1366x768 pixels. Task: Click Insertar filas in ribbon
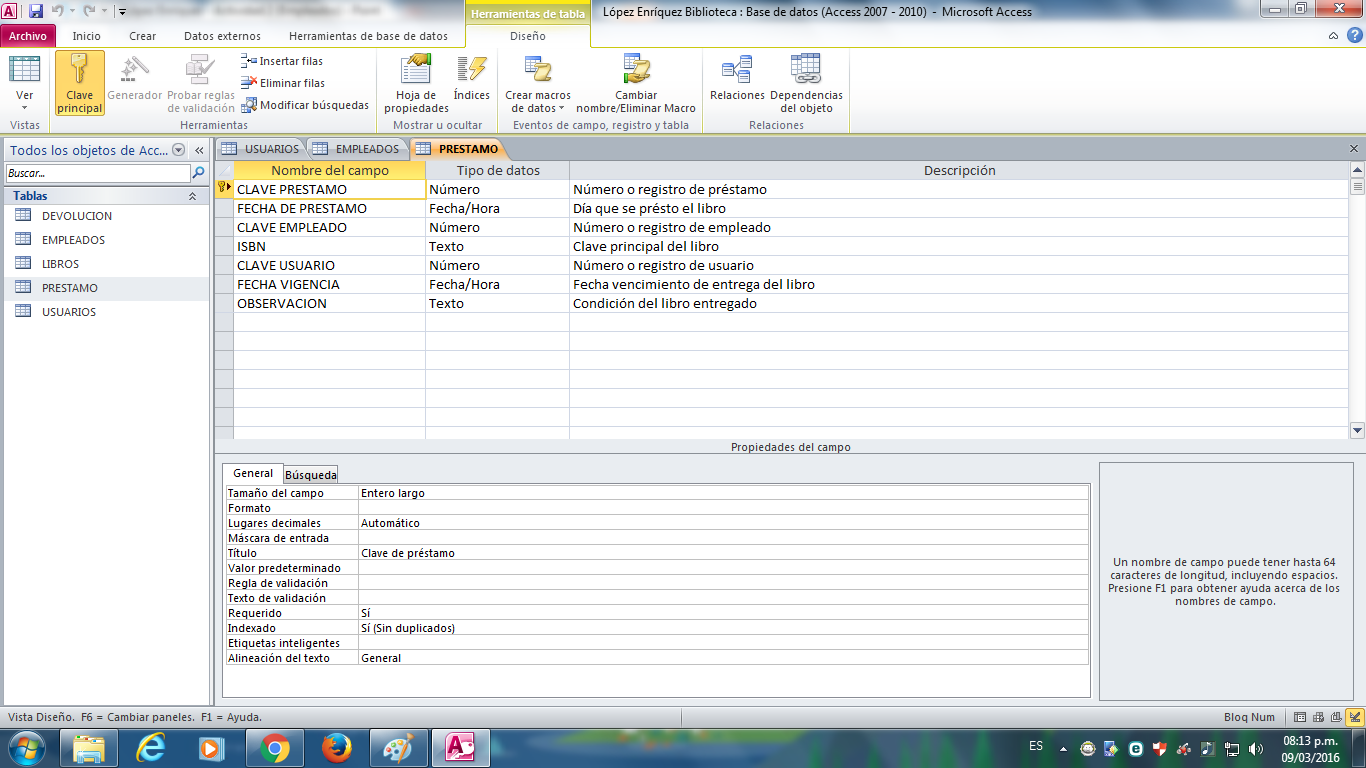283,61
